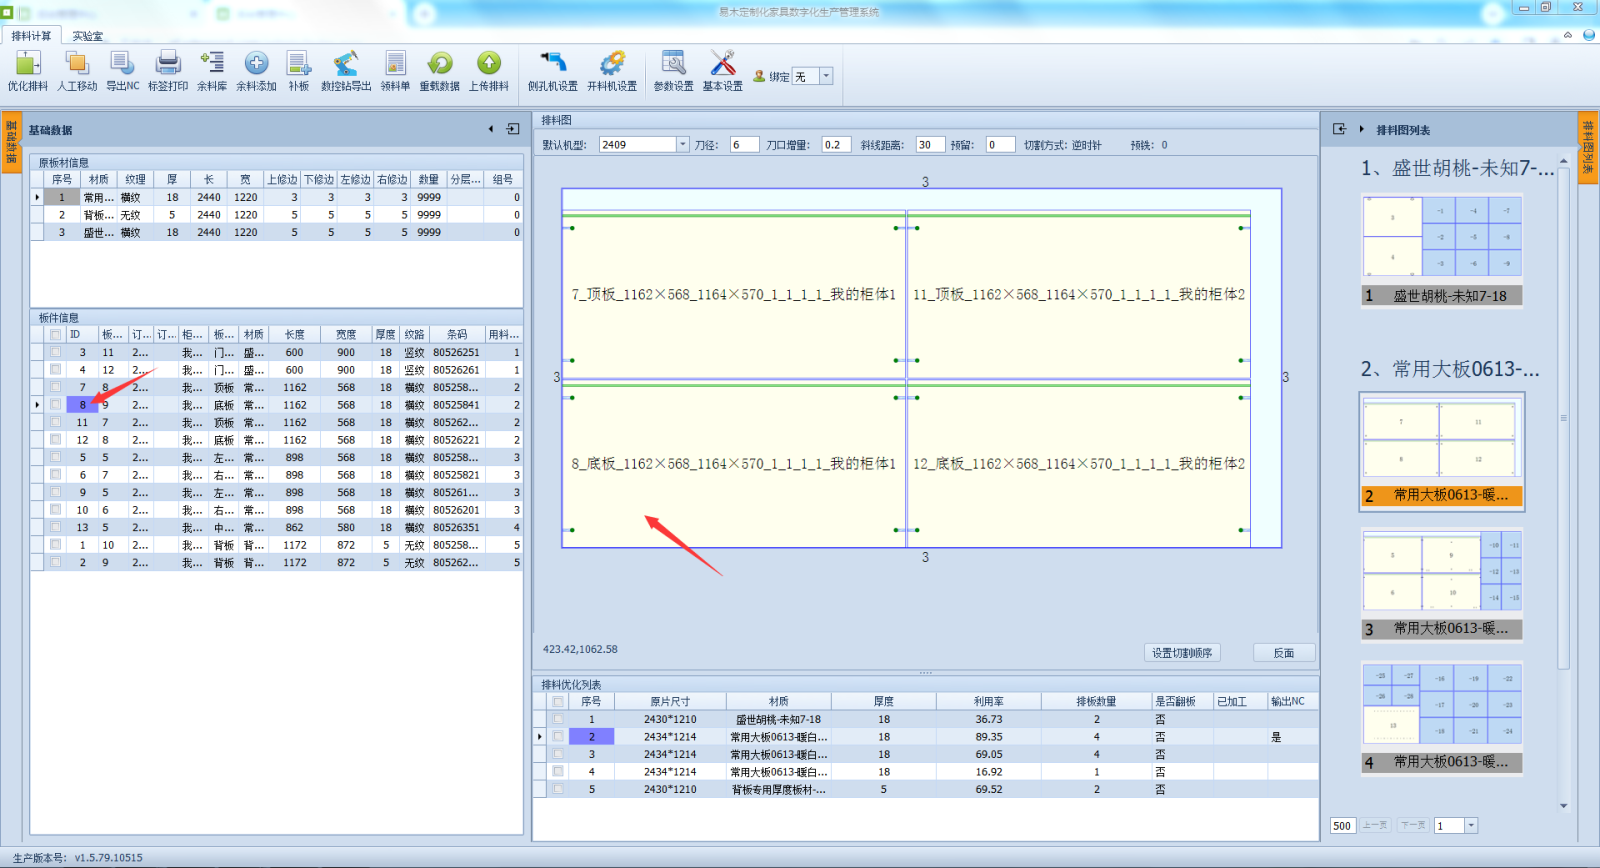Open the 默认机型 2409 dropdown
This screenshot has height=868, width=1600.
coord(683,145)
